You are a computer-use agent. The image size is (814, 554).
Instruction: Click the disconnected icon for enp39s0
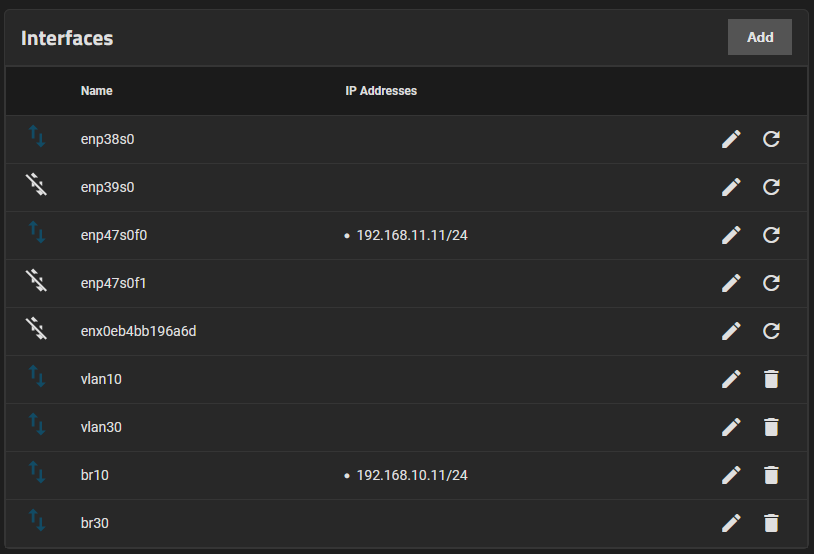pyautogui.click(x=37, y=185)
